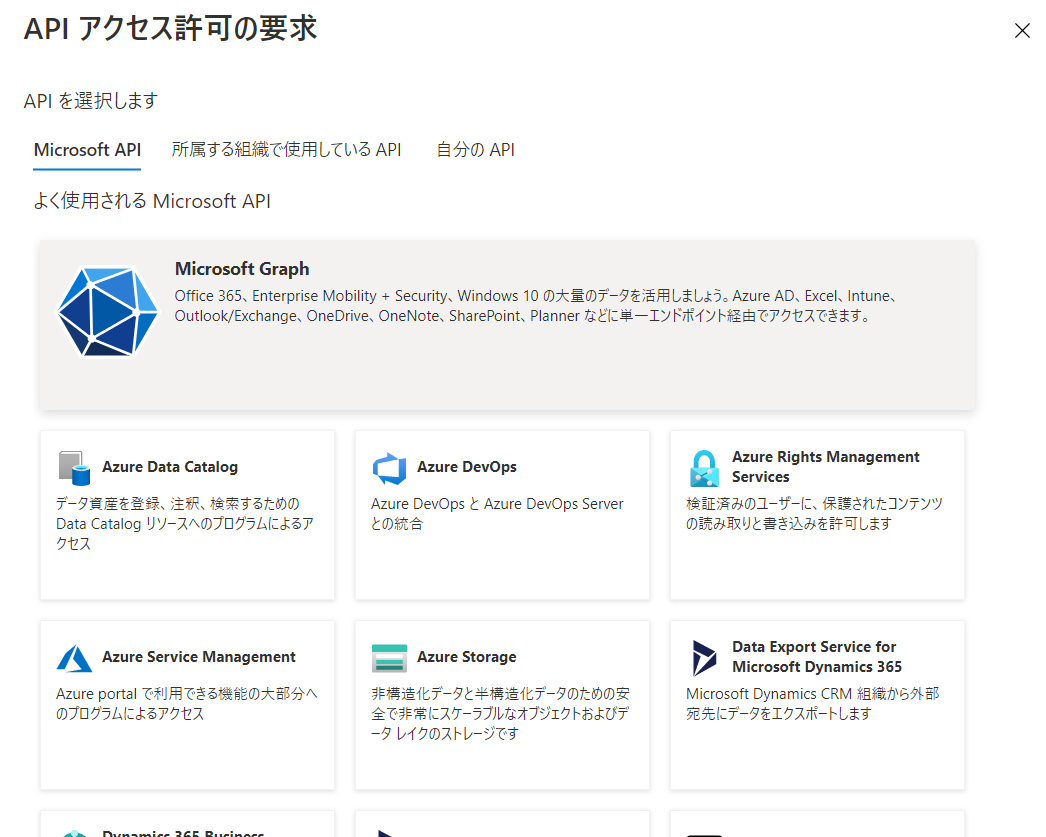Click the Microsoft Graph description text
The height and width of the screenshot is (837, 1046).
click(535, 306)
